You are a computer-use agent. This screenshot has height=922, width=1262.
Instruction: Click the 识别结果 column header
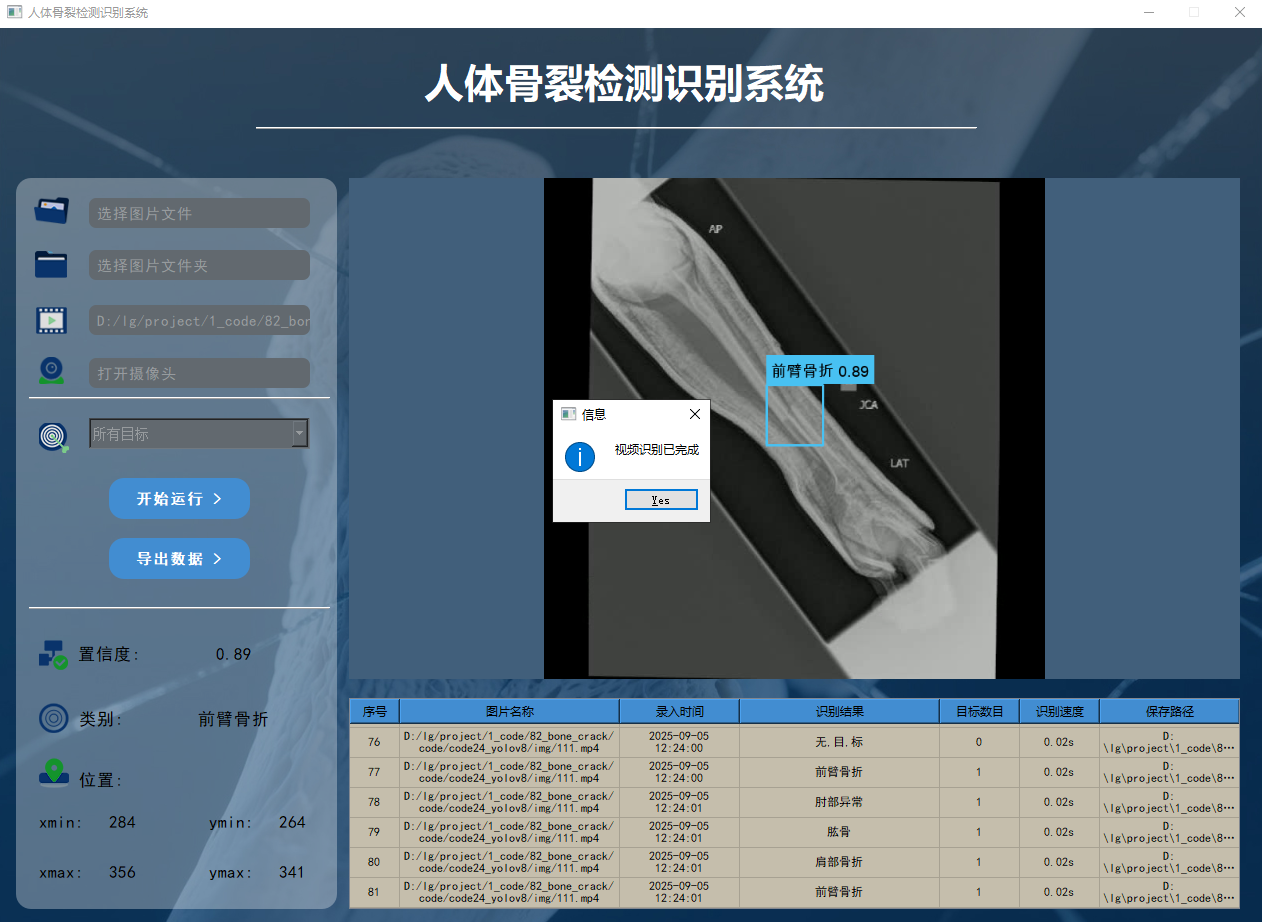coord(840,711)
